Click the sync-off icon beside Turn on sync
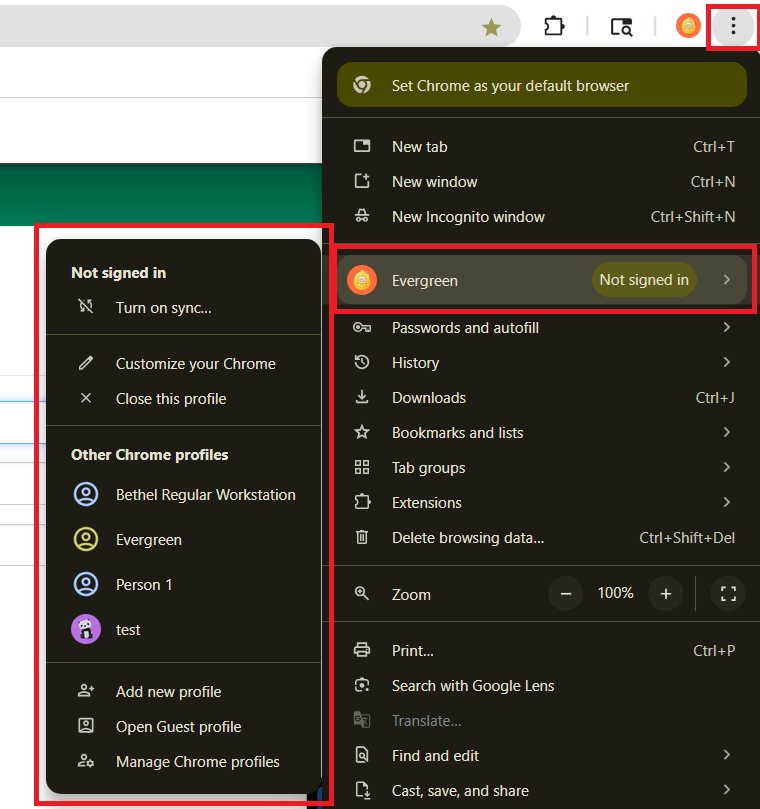This screenshot has height=809, width=760. [x=86, y=306]
